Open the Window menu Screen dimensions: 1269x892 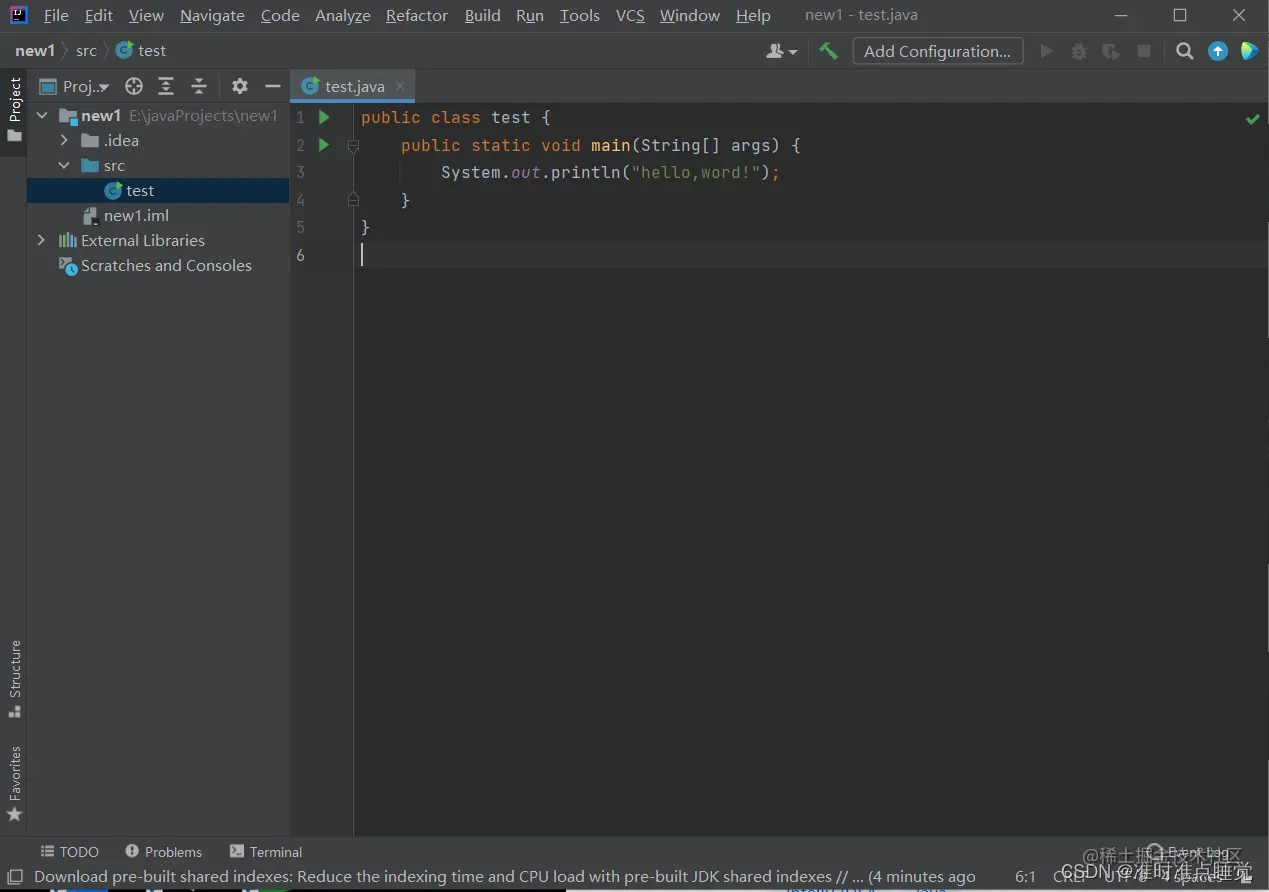click(x=690, y=16)
